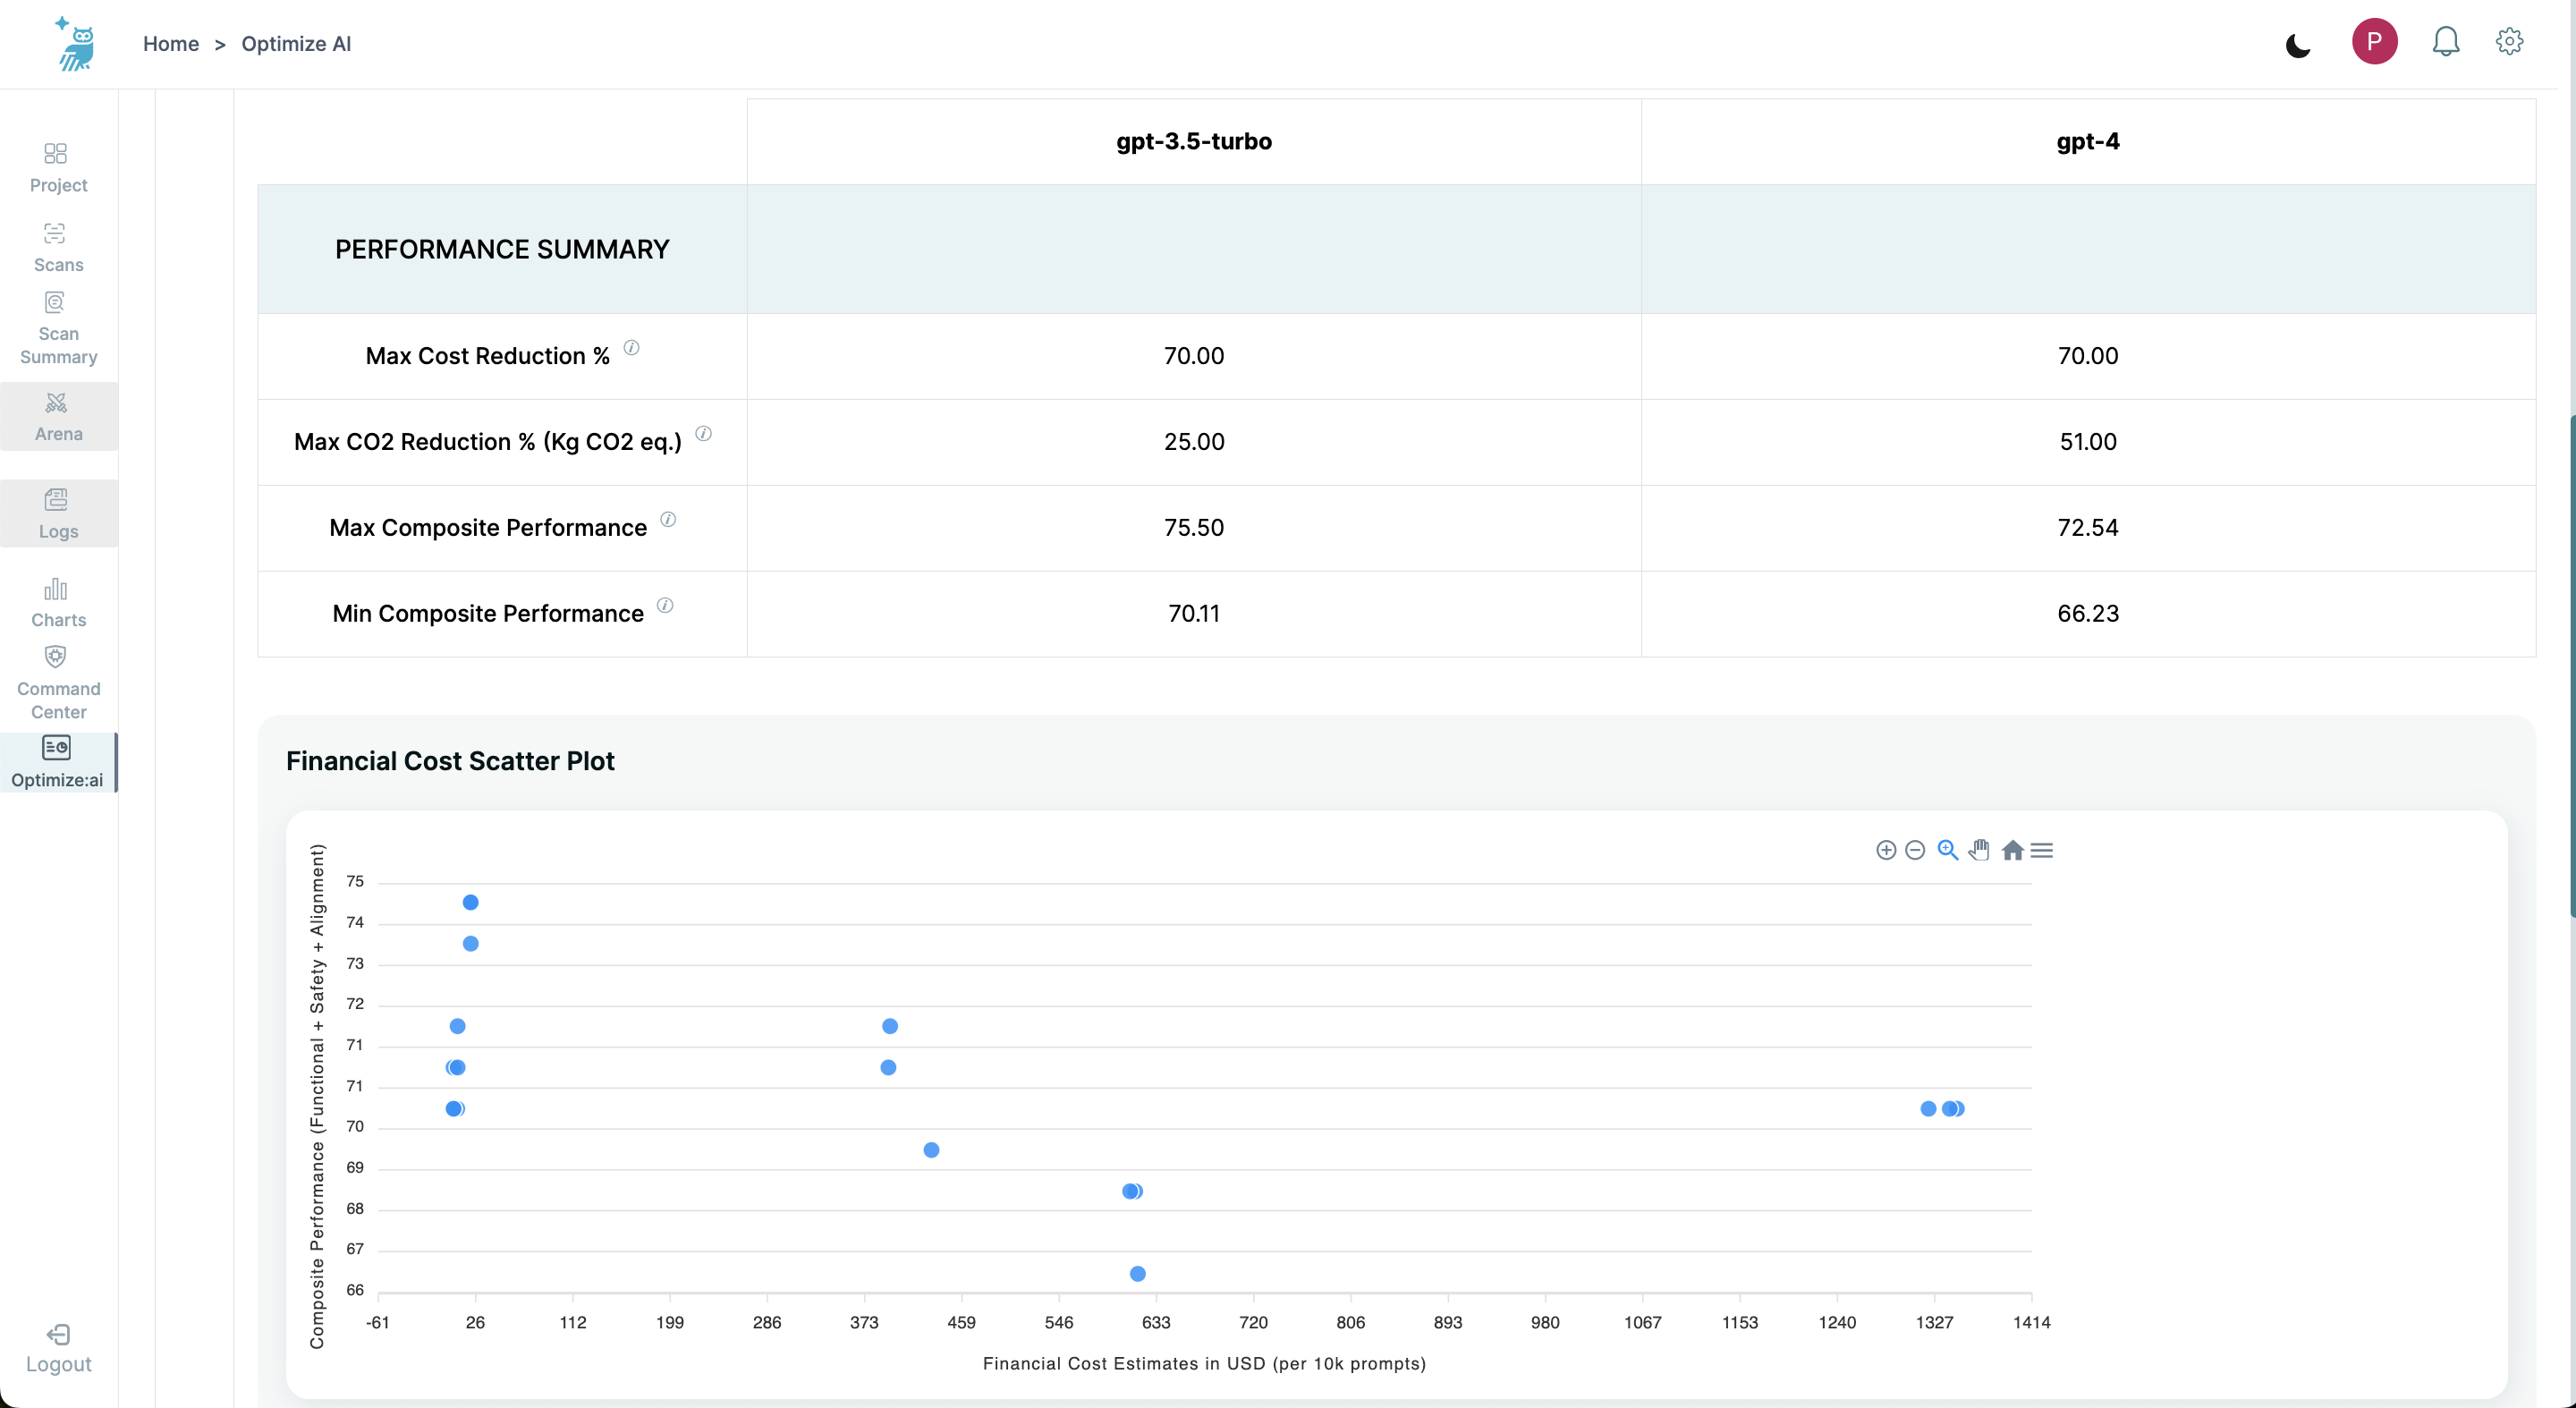Open Command Center in sidebar

coord(58,685)
